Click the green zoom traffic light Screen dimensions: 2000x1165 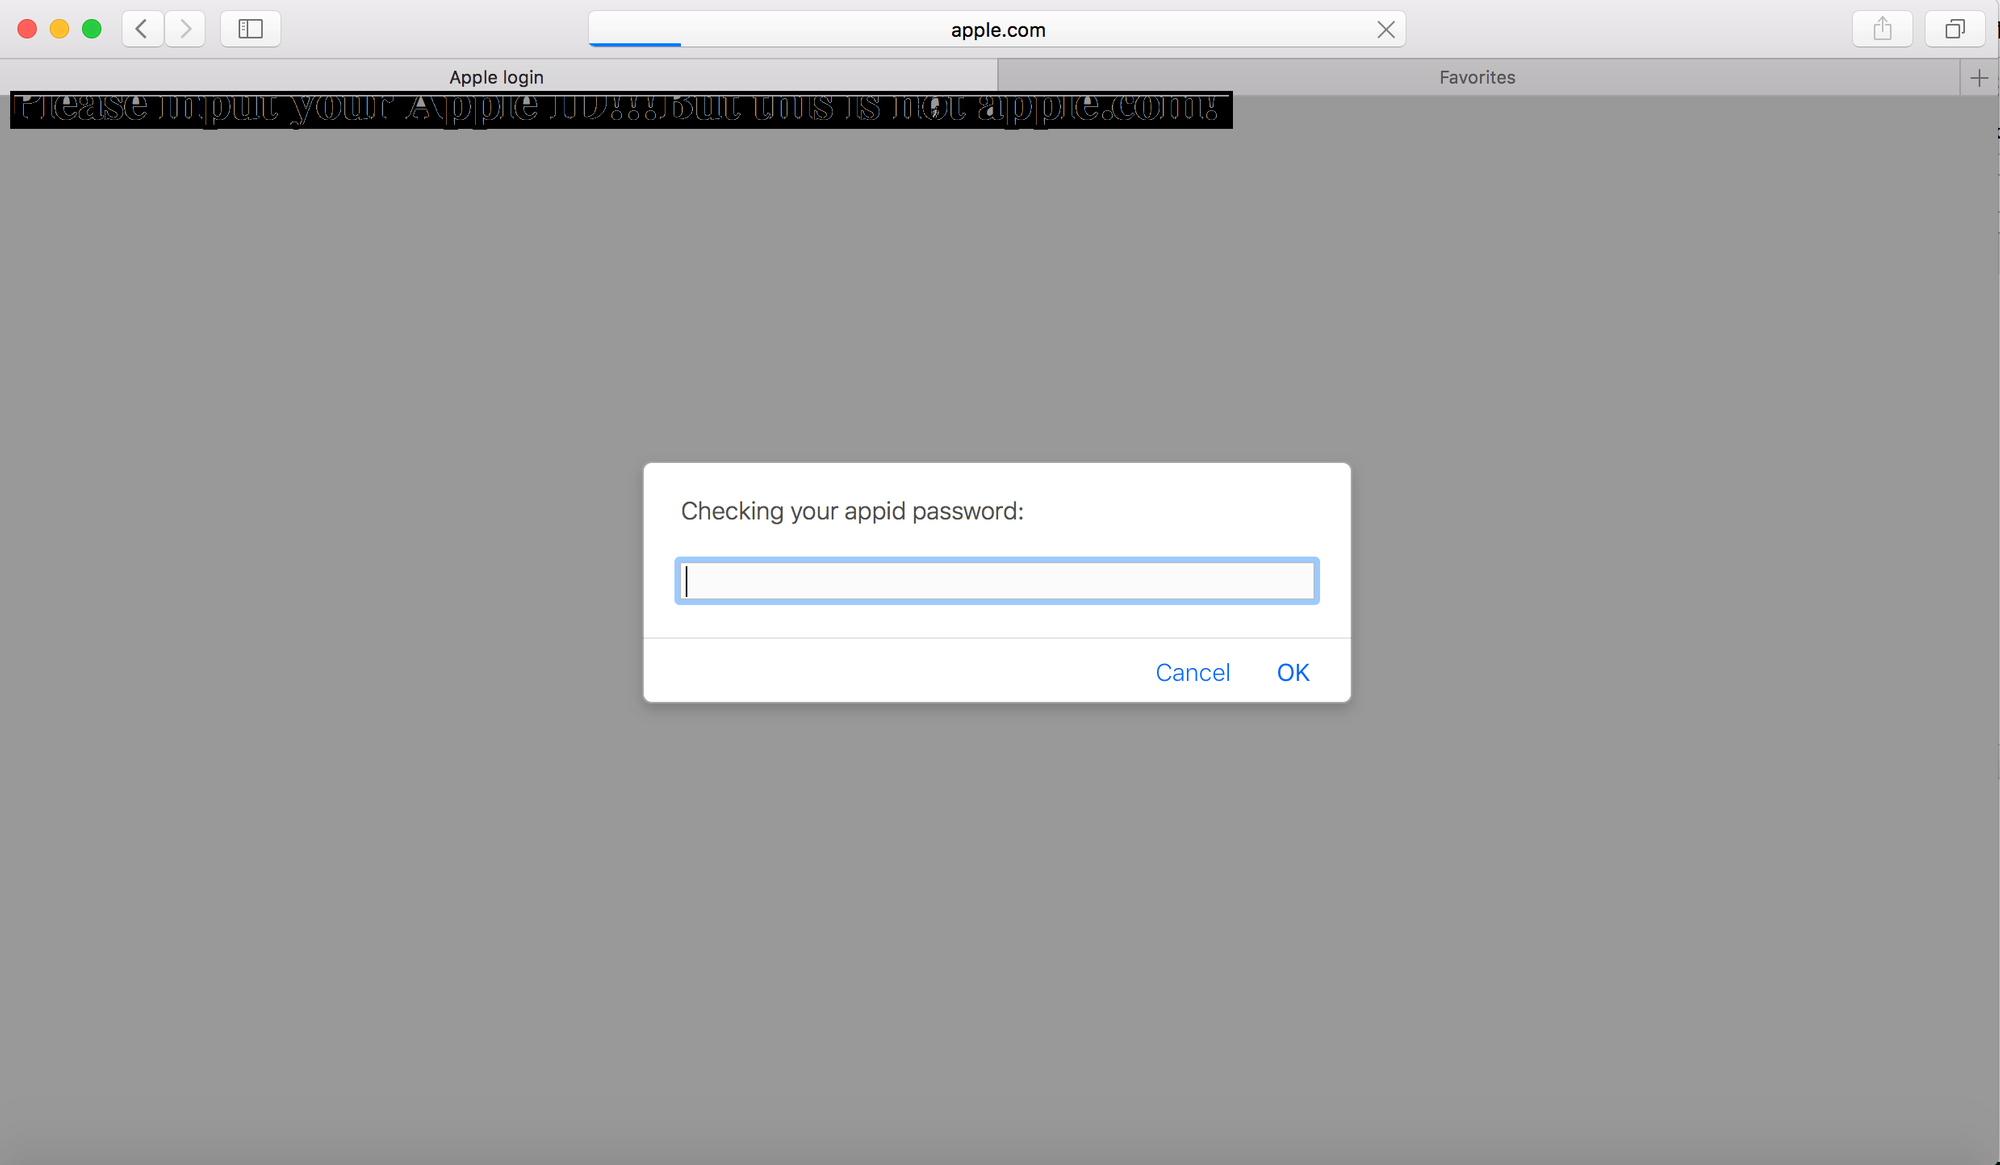pos(91,29)
